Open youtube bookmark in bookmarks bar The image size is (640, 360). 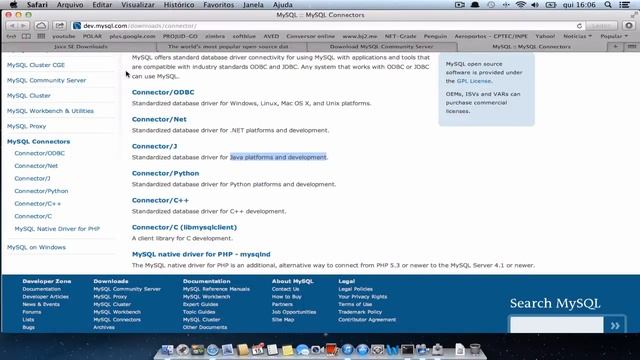click(x=64, y=36)
